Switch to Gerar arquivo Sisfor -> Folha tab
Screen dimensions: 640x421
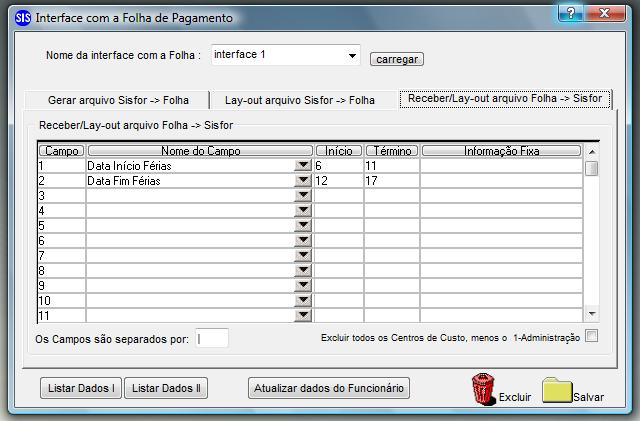click(118, 100)
